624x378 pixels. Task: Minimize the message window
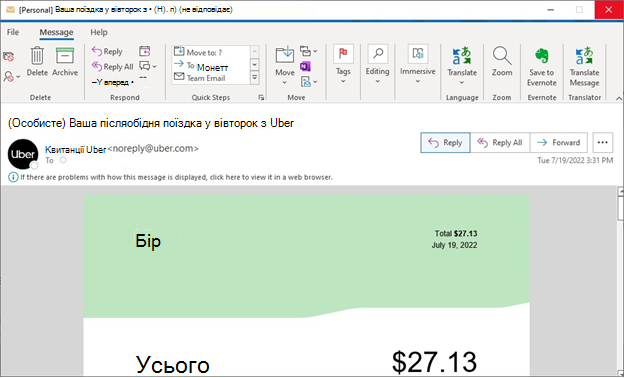click(x=551, y=10)
